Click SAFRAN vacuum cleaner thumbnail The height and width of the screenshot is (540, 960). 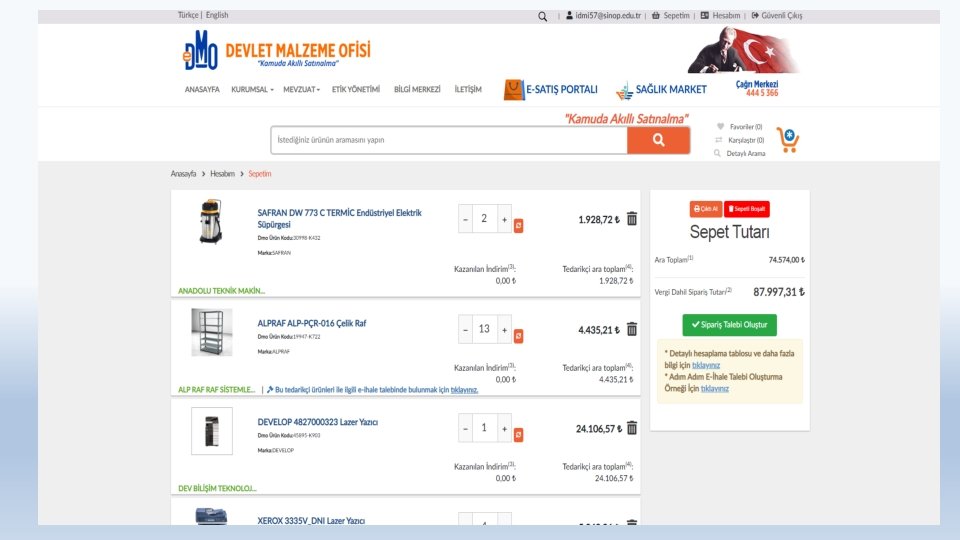[x=211, y=221]
